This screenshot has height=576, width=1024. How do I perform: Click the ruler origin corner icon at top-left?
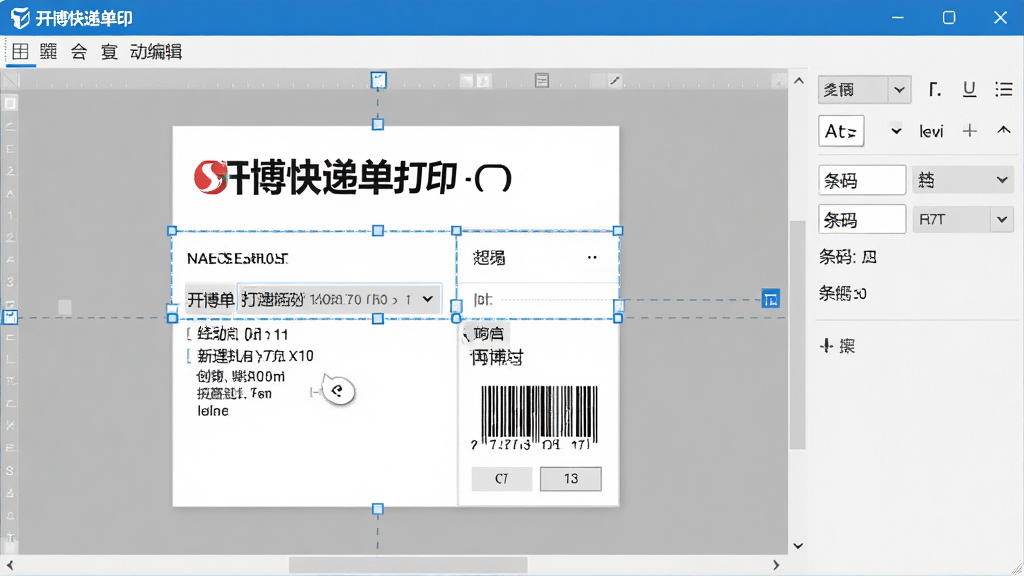tap(10, 80)
